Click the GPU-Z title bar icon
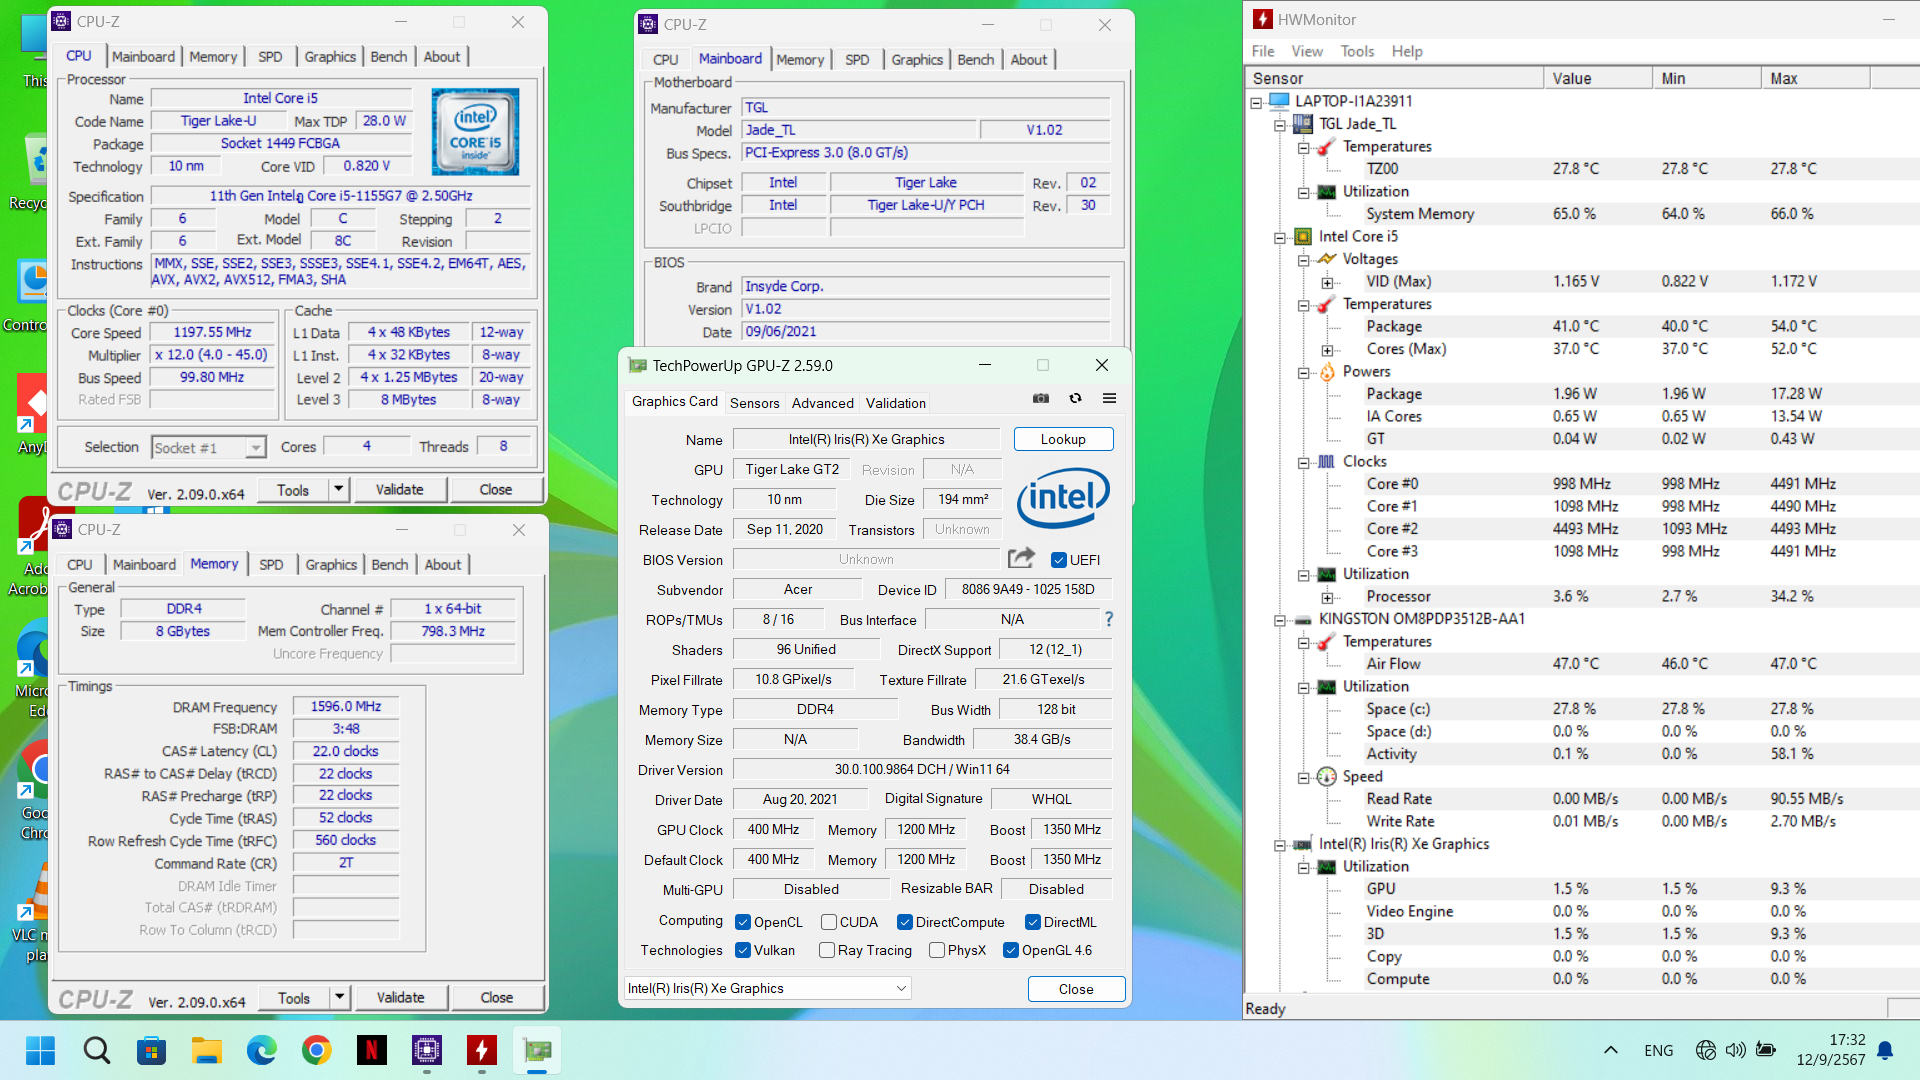The image size is (1920, 1080). click(637, 365)
